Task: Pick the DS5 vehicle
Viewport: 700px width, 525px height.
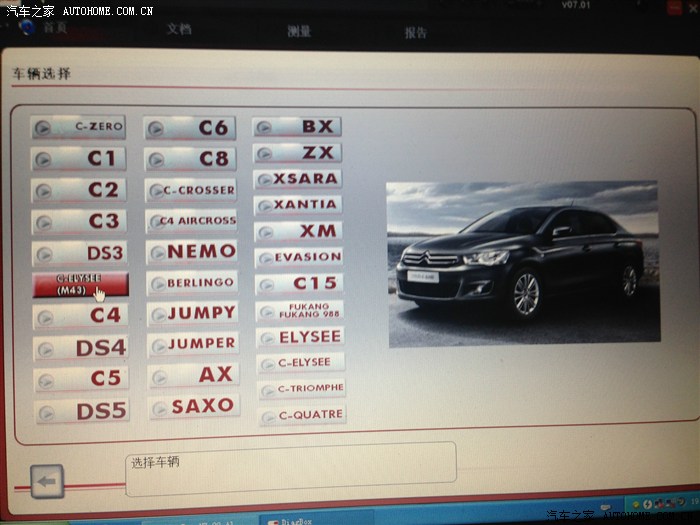Action: click(82, 411)
